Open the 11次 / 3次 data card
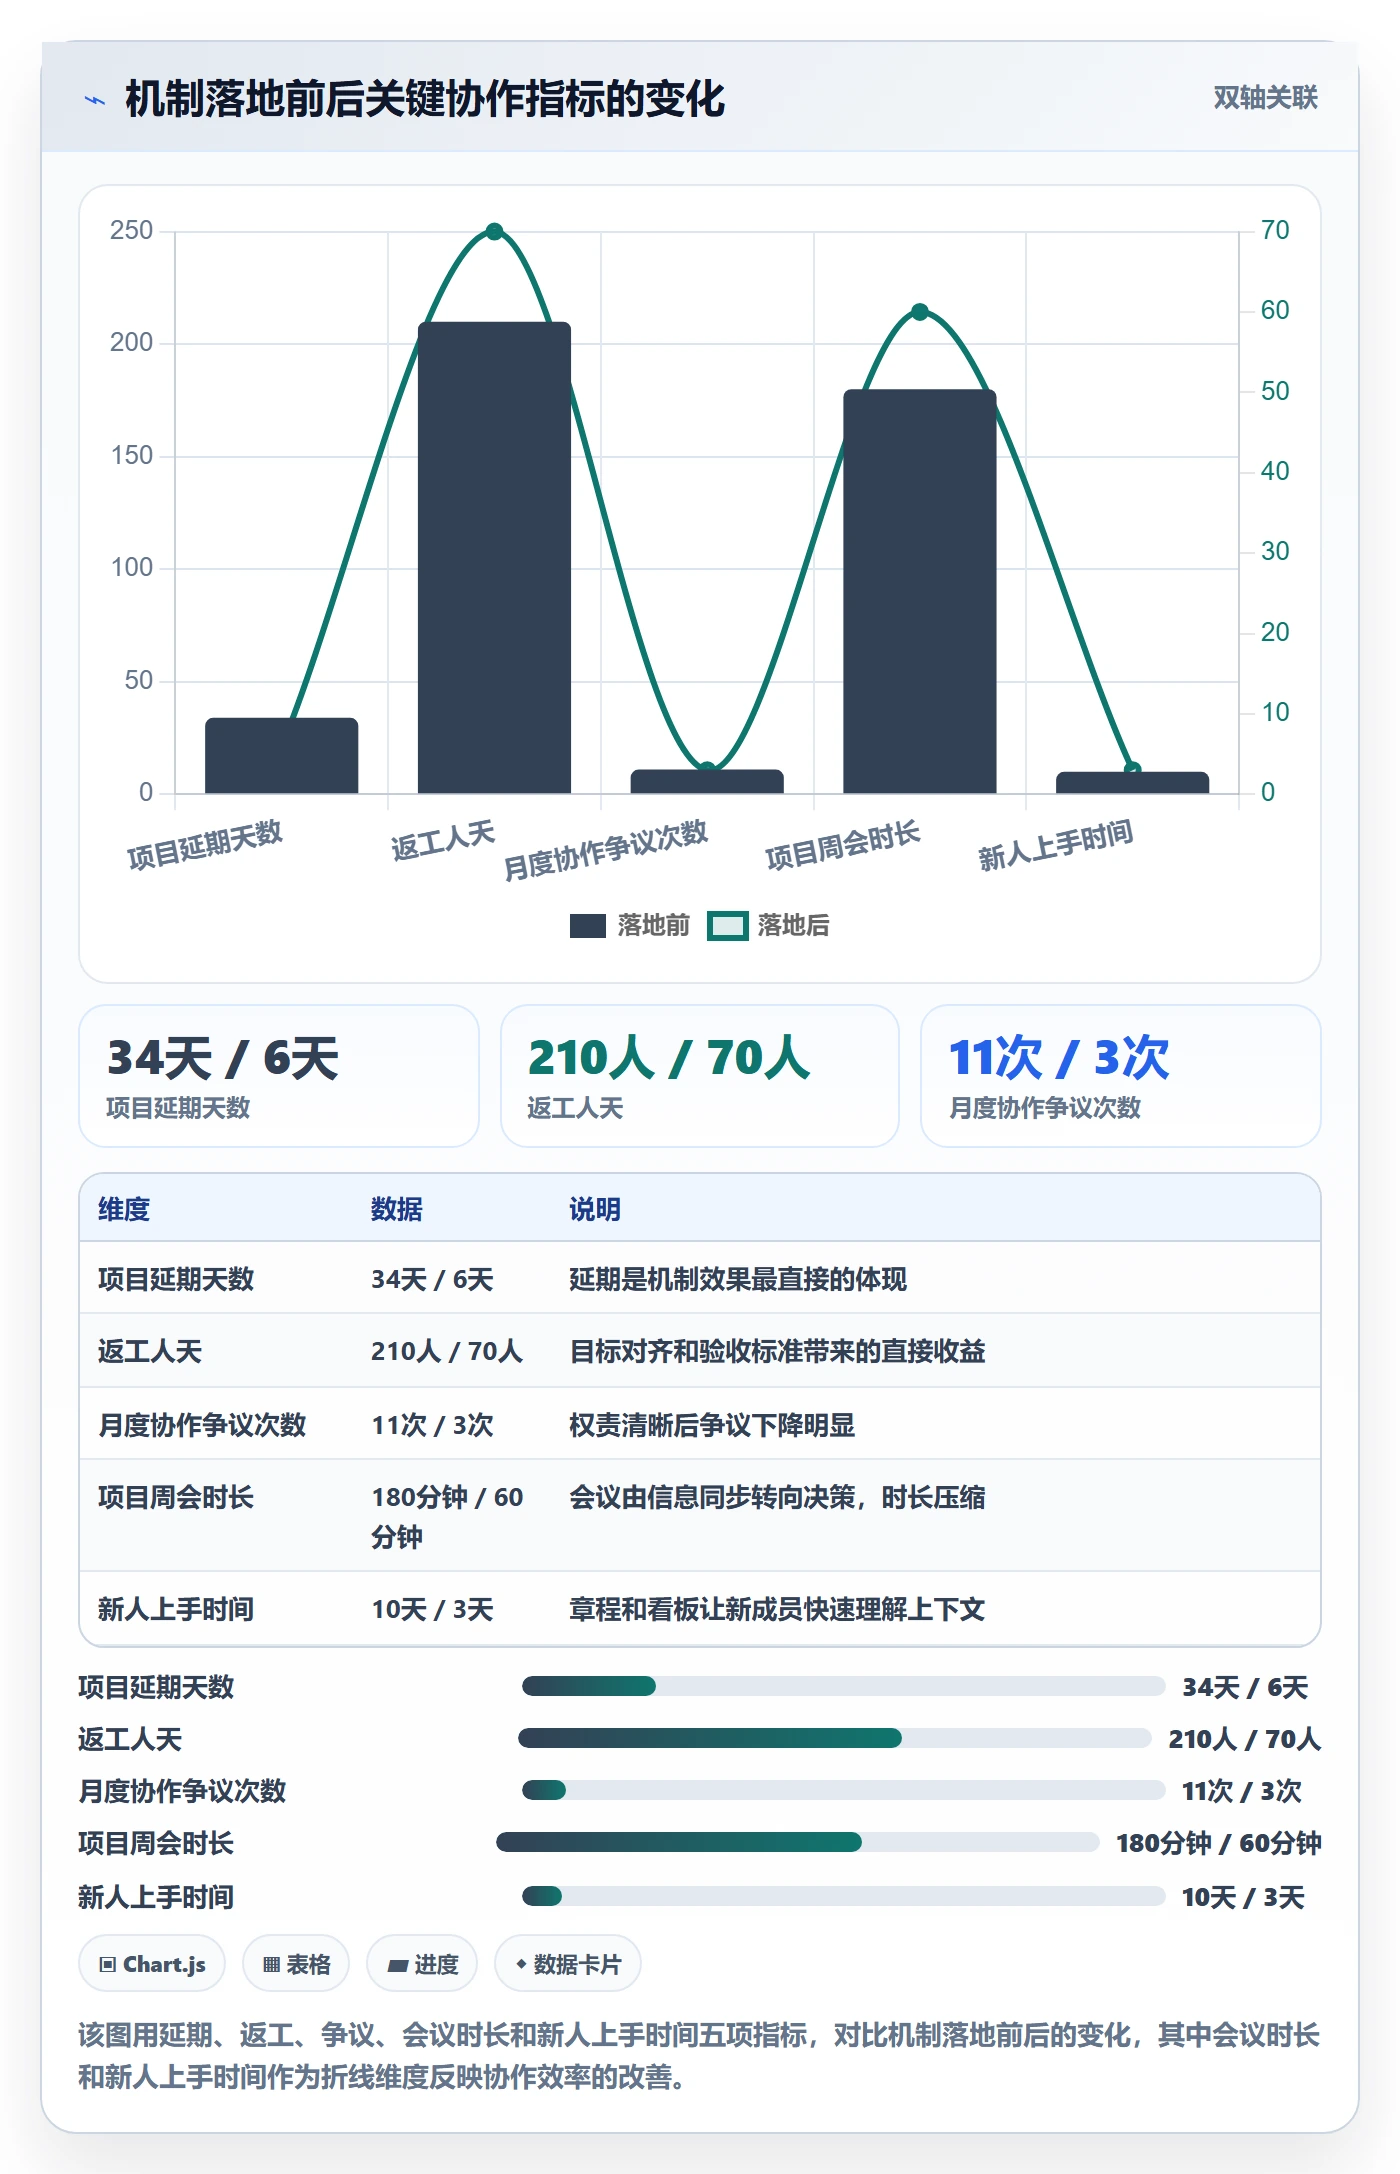The image size is (1400, 2174). (x=1121, y=1076)
